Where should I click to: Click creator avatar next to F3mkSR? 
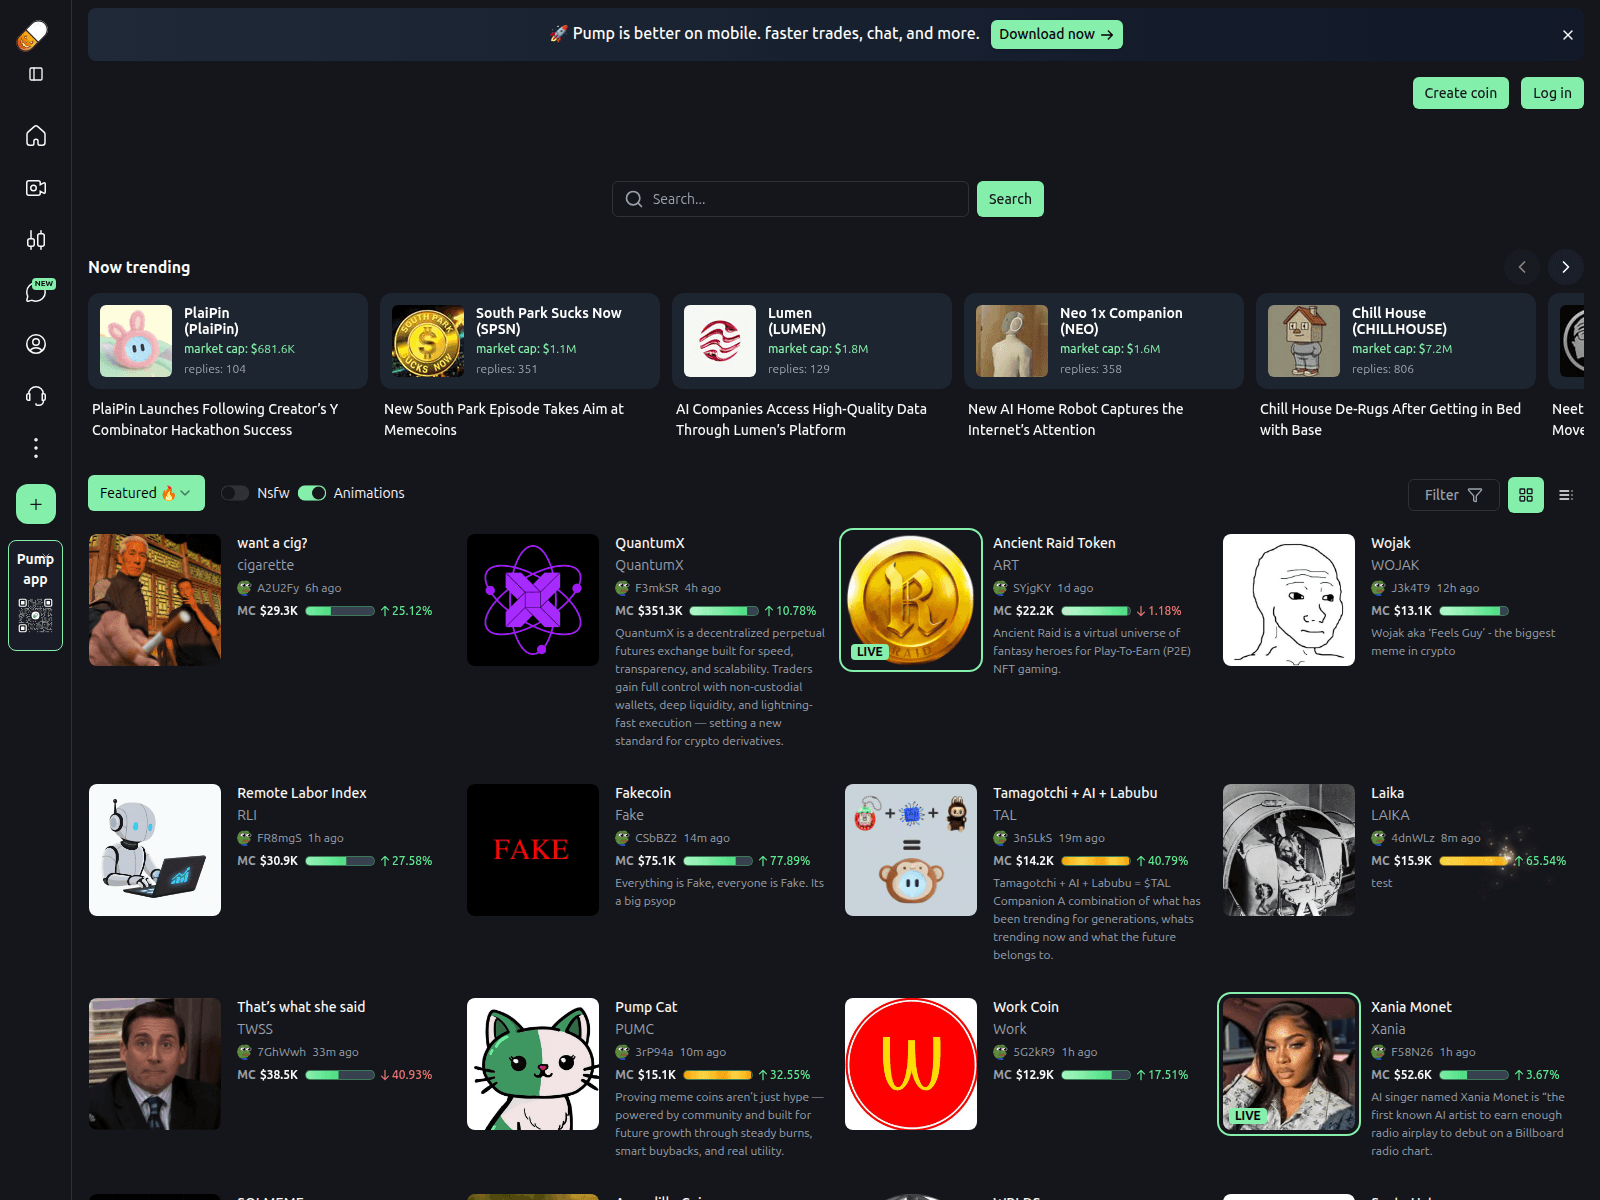[x=622, y=588]
